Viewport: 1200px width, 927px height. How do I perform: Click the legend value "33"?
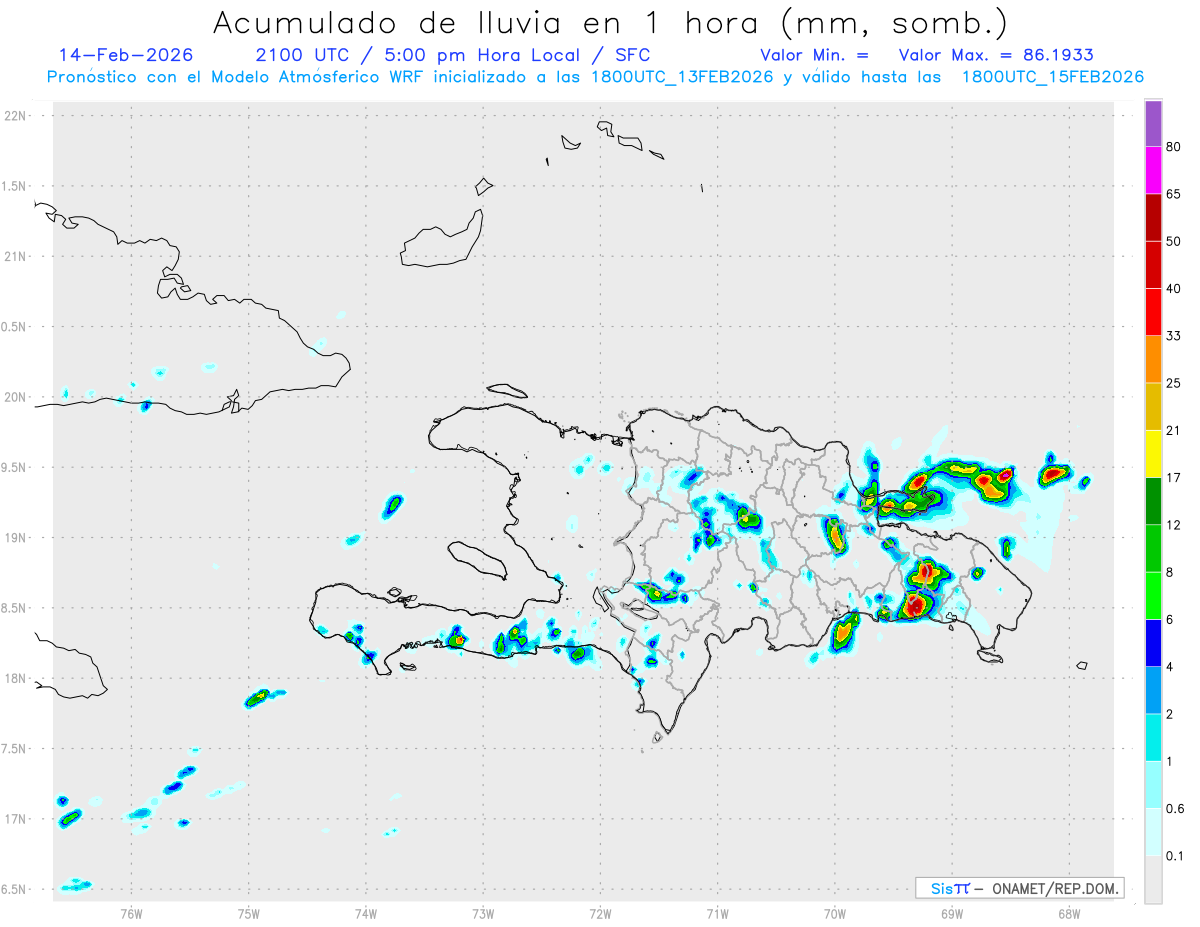coord(1174,336)
